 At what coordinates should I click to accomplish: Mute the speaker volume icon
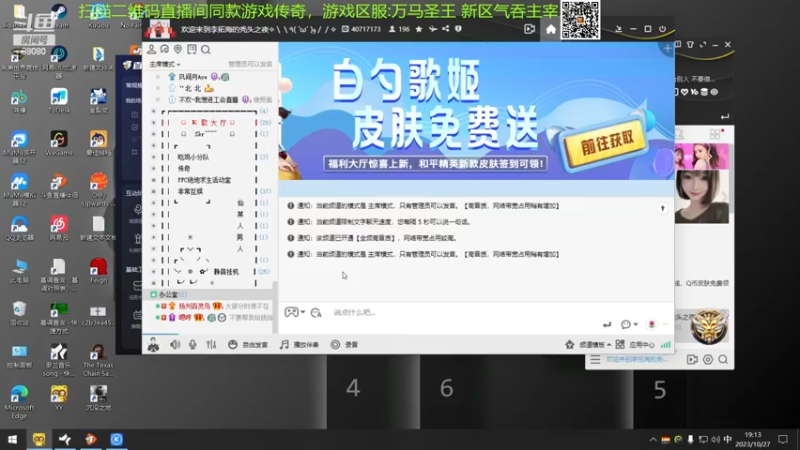coord(175,344)
